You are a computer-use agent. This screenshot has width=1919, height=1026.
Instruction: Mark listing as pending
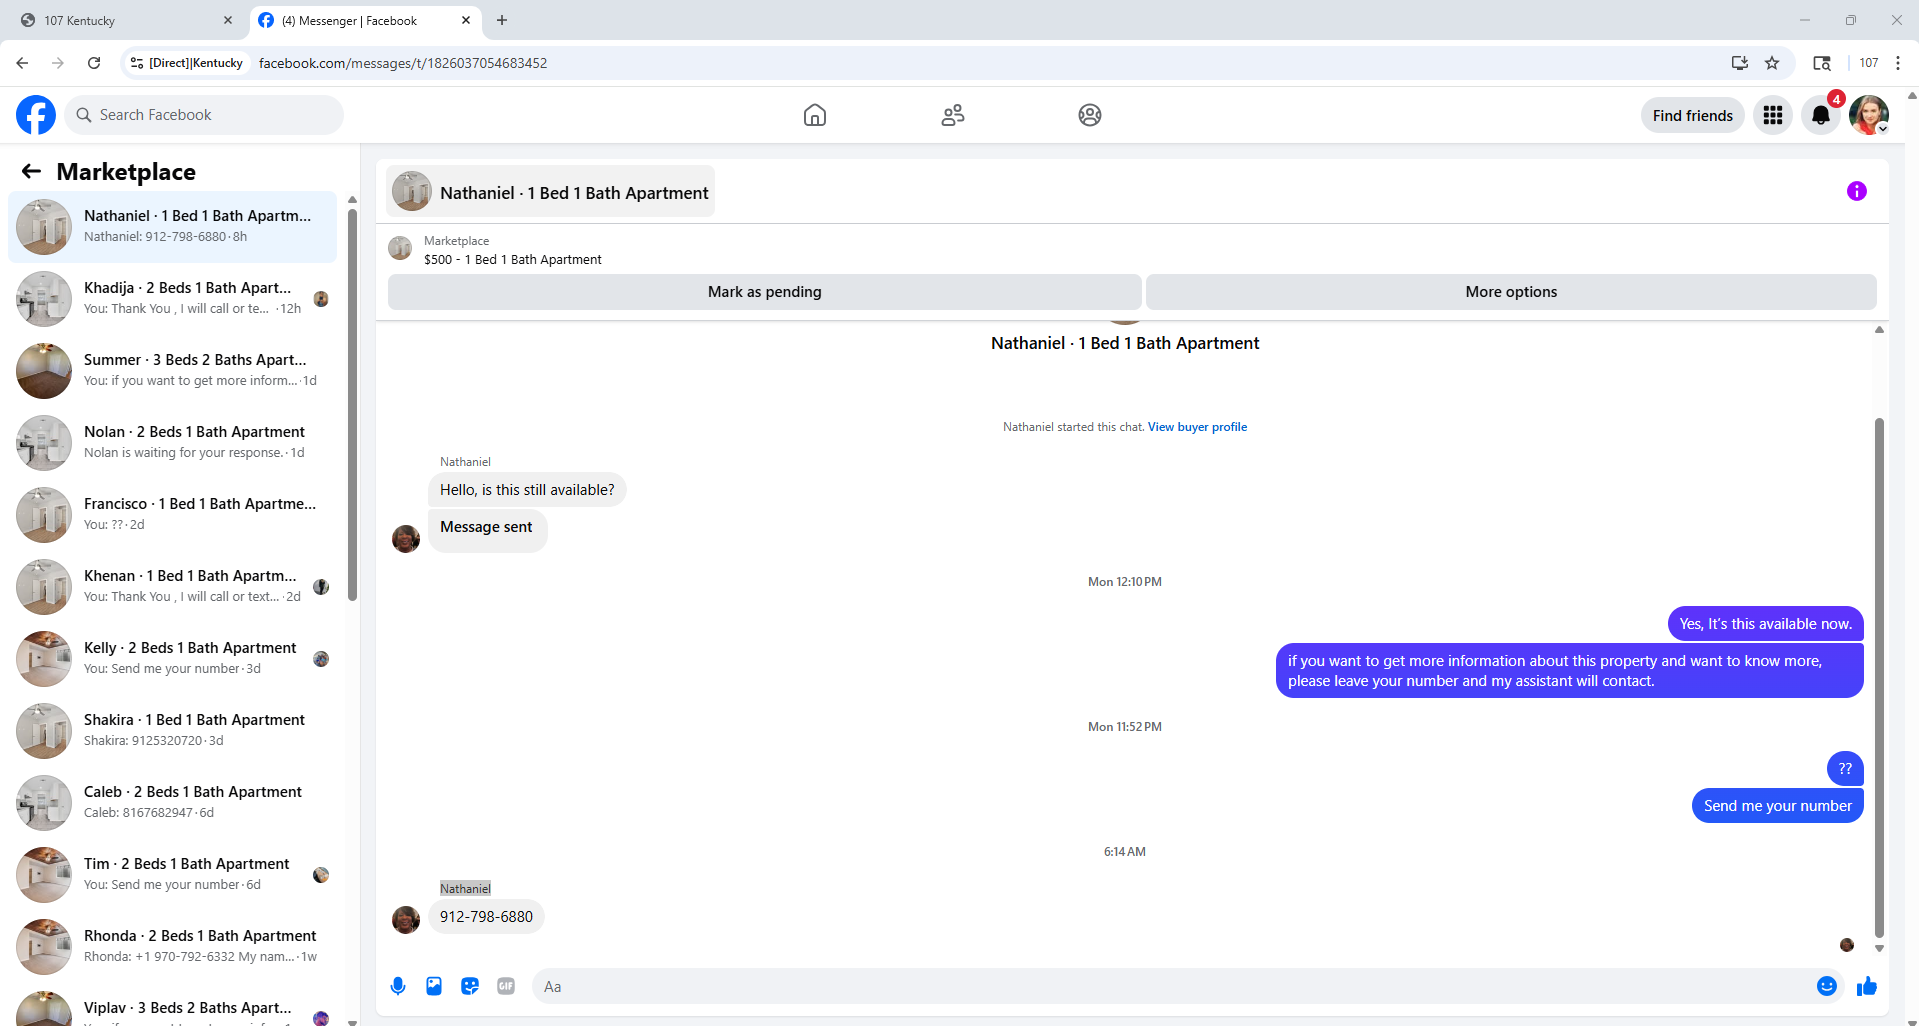pos(764,292)
